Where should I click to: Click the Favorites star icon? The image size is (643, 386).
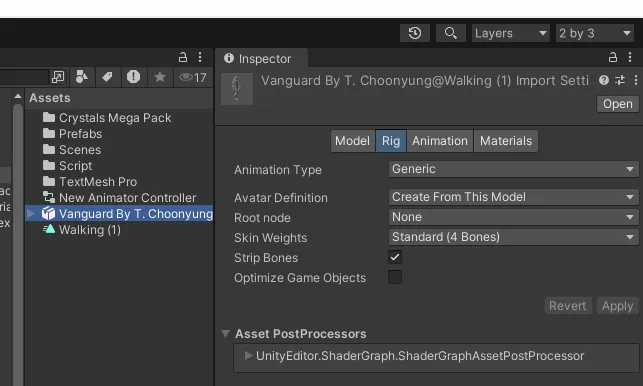pos(160,77)
